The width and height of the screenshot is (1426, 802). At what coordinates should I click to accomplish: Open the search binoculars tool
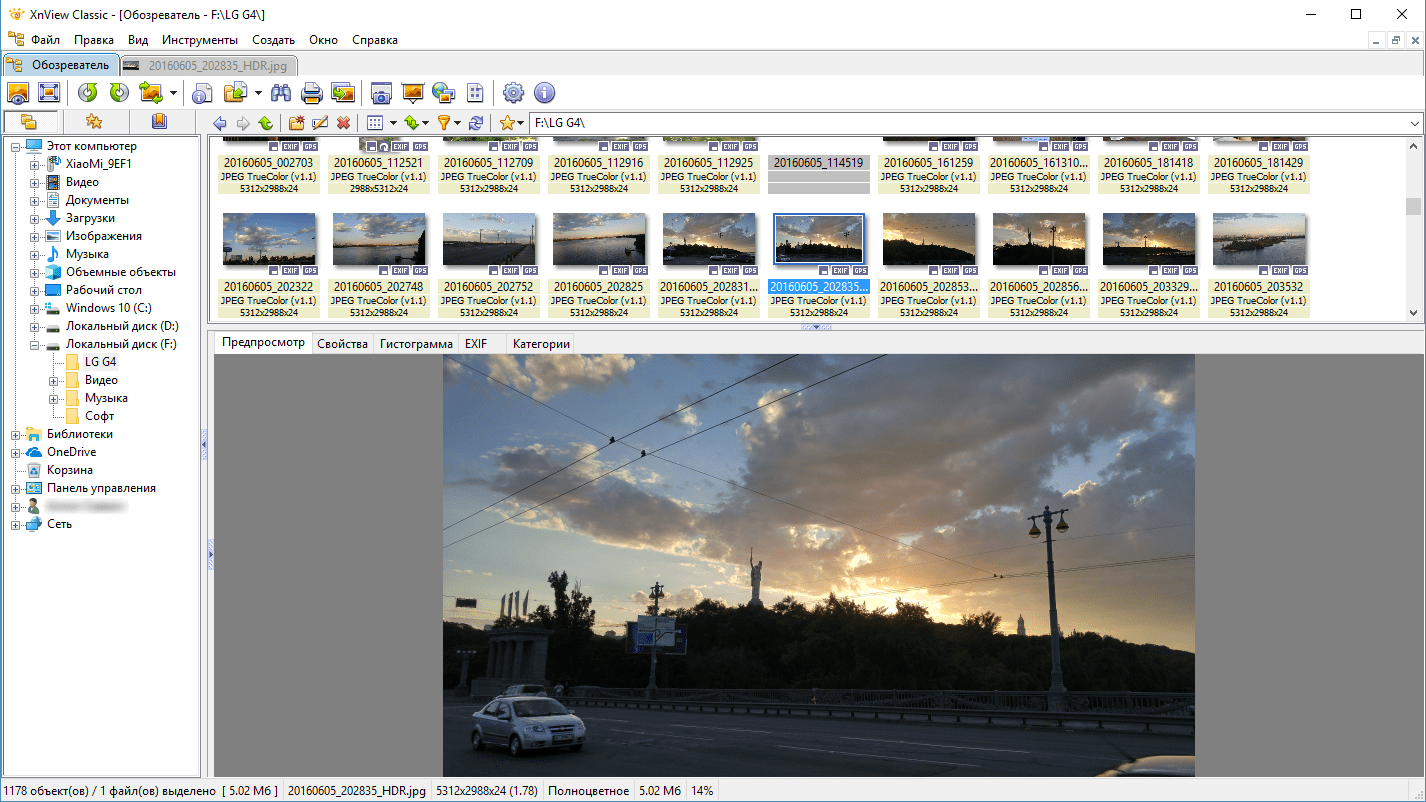pyautogui.click(x=281, y=93)
